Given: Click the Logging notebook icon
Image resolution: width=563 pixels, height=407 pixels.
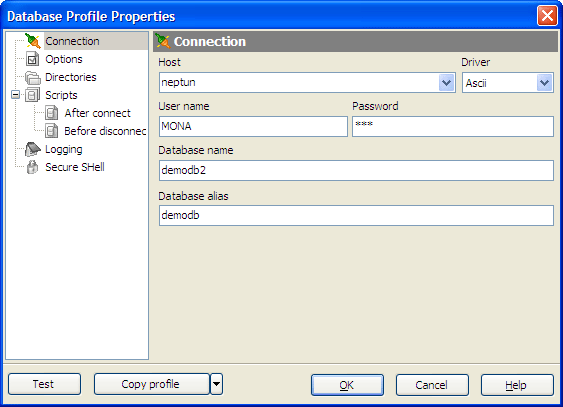Looking at the screenshot, I should tap(33, 149).
